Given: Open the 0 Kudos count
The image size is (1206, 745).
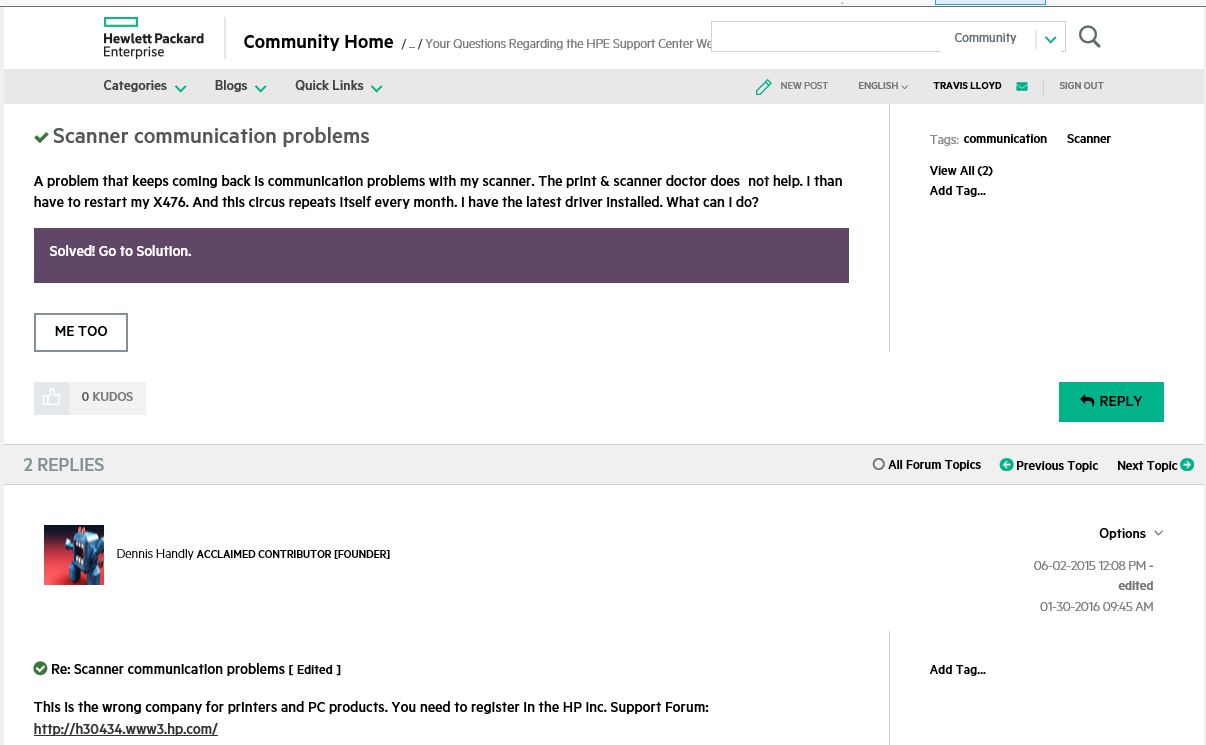Looking at the screenshot, I should 107,397.
